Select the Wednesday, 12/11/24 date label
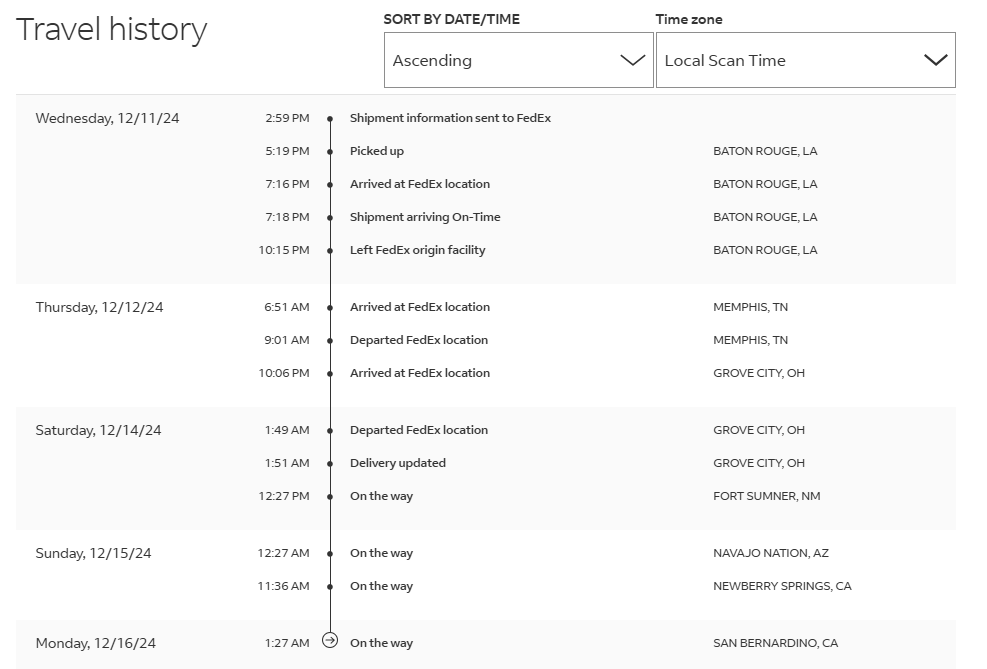Viewport: 987px width, 669px height. [x=107, y=118]
